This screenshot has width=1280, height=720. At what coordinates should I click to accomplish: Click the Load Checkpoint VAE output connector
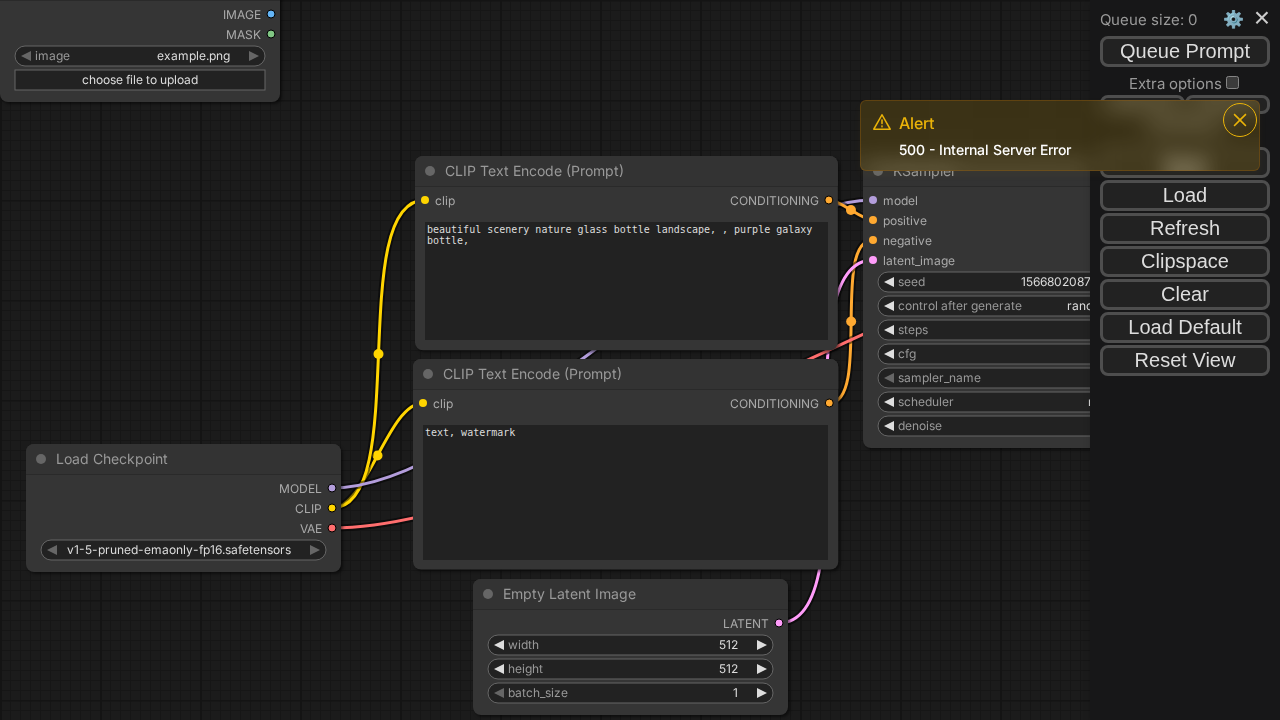coord(332,528)
